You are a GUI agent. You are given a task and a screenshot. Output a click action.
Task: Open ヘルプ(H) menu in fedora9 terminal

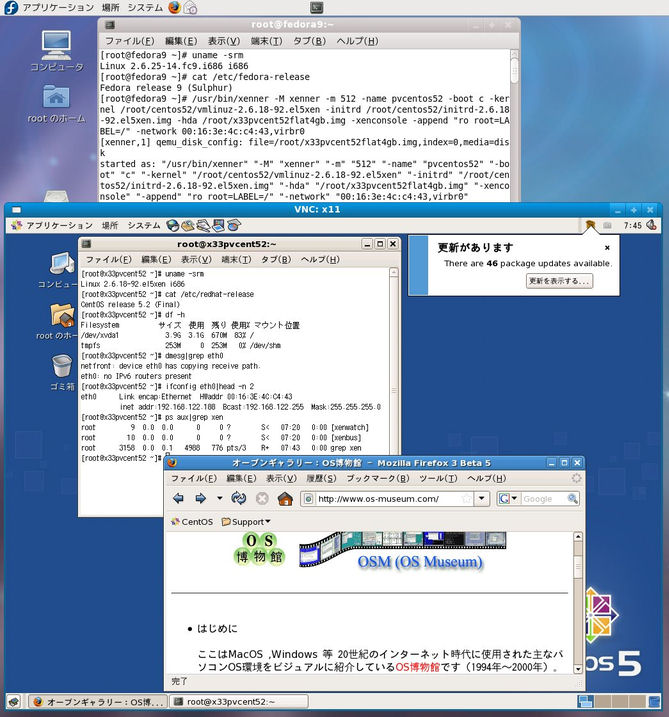click(x=358, y=41)
